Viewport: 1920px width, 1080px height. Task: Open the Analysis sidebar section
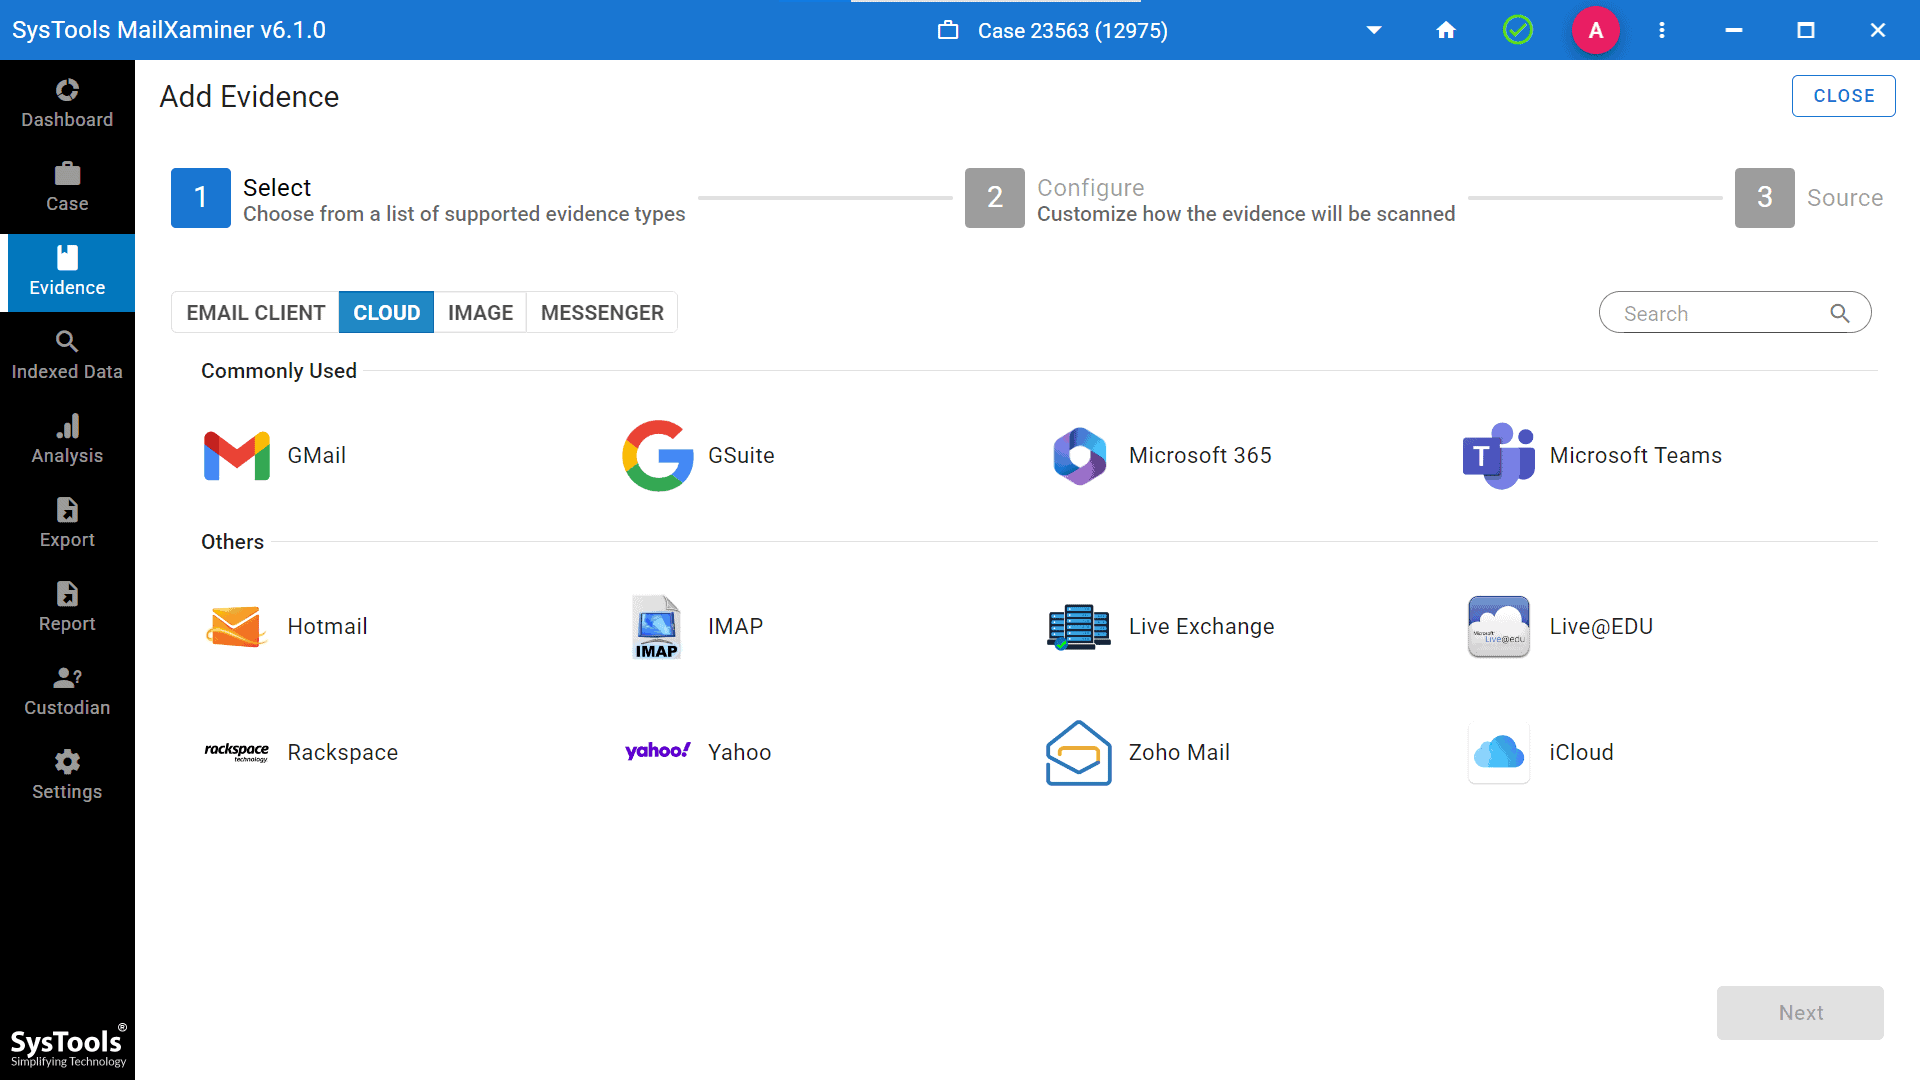click(67, 440)
